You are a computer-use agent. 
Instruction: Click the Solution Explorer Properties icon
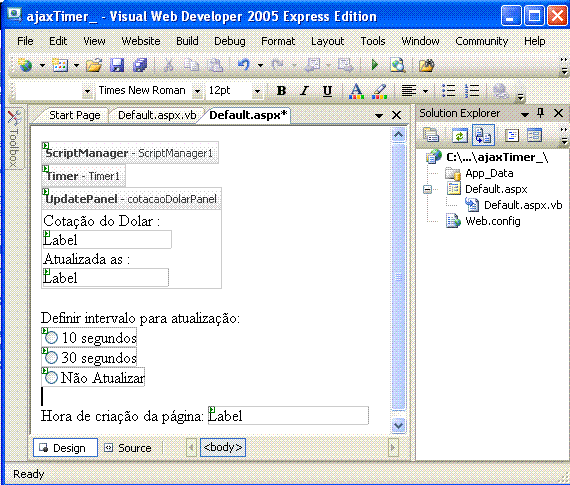coord(431,136)
